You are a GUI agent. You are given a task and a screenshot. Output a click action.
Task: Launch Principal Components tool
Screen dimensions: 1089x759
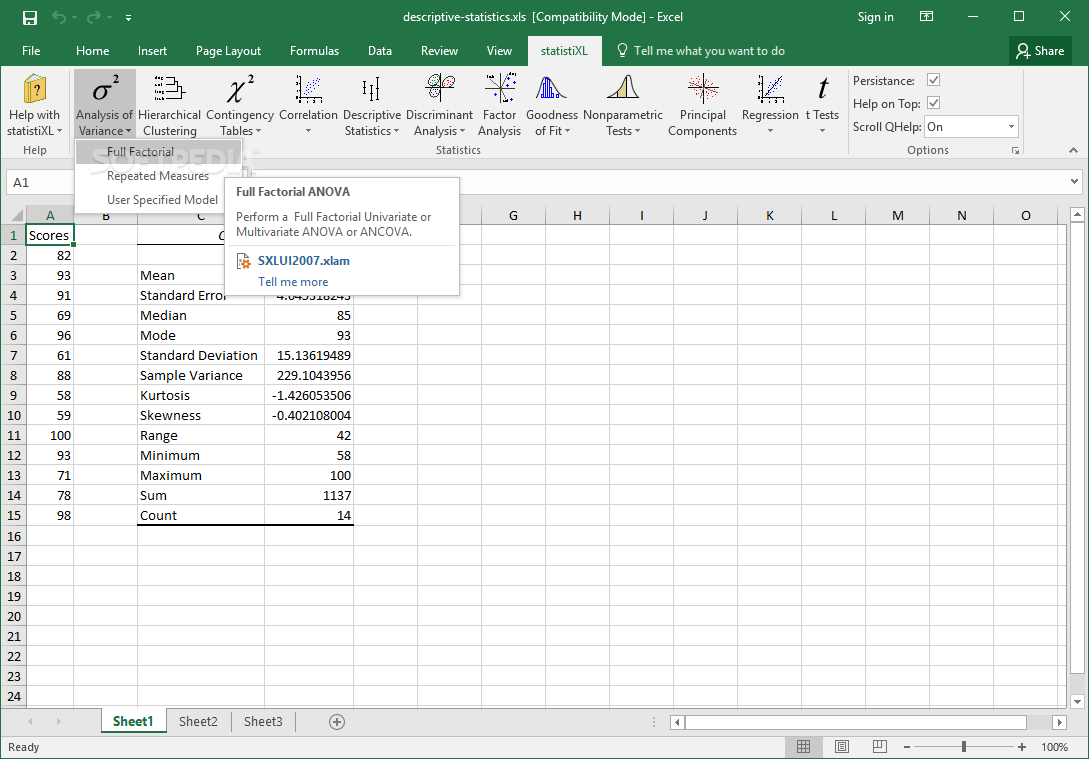click(702, 105)
